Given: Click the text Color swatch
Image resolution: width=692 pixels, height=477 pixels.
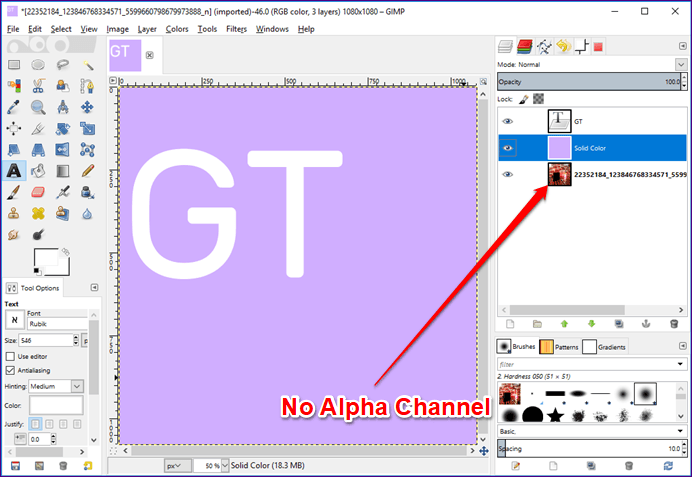Looking at the screenshot, I should (x=56, y=405).
